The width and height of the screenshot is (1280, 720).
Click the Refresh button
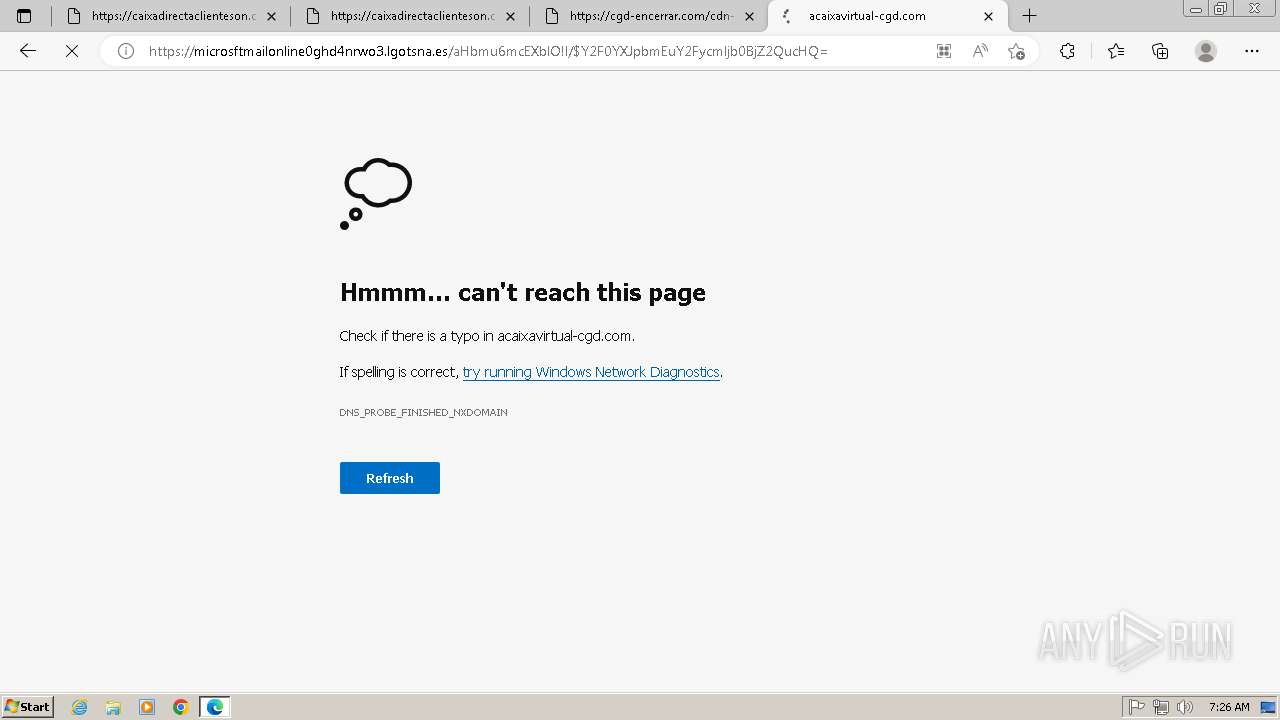(390, 478)
